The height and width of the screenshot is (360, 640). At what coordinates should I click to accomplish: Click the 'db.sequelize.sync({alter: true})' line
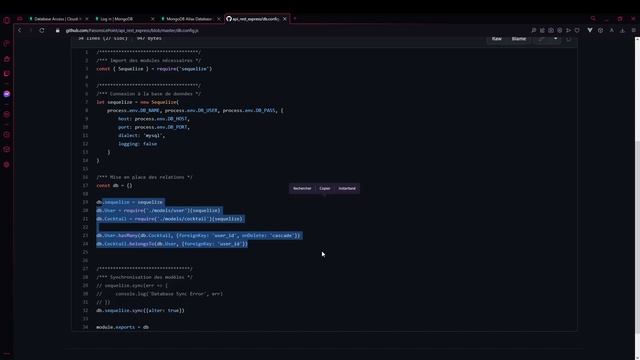pos(140,311)
